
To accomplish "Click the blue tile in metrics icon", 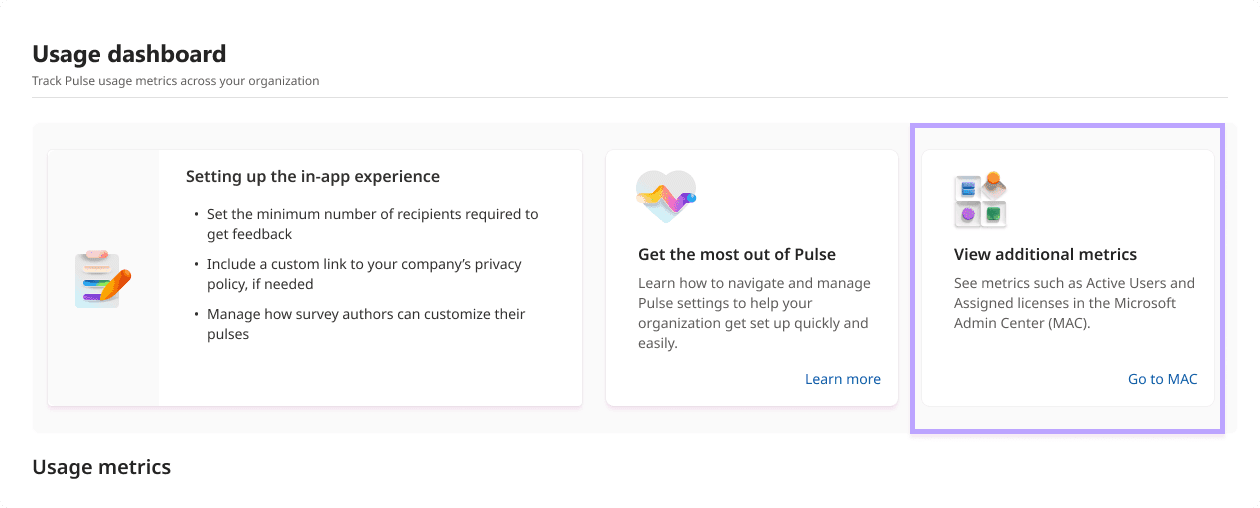I will [x=967, y=188].
